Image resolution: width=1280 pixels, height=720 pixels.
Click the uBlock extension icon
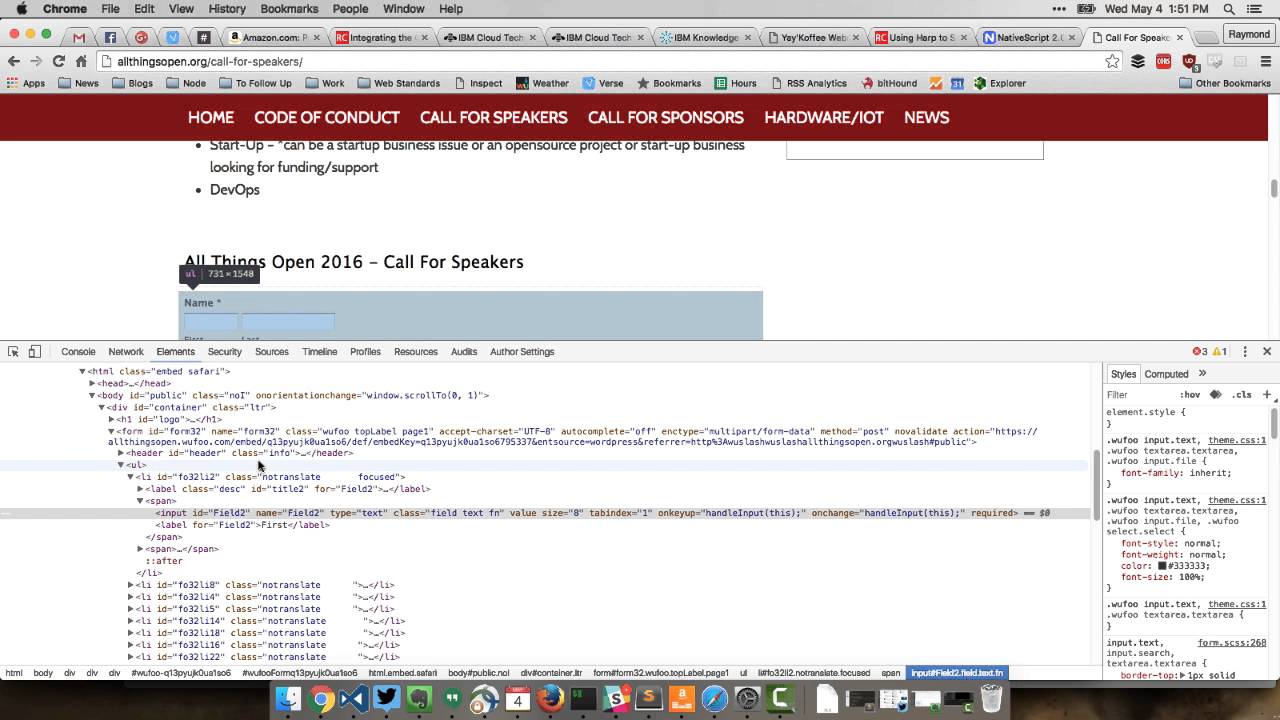(1189, 61)
